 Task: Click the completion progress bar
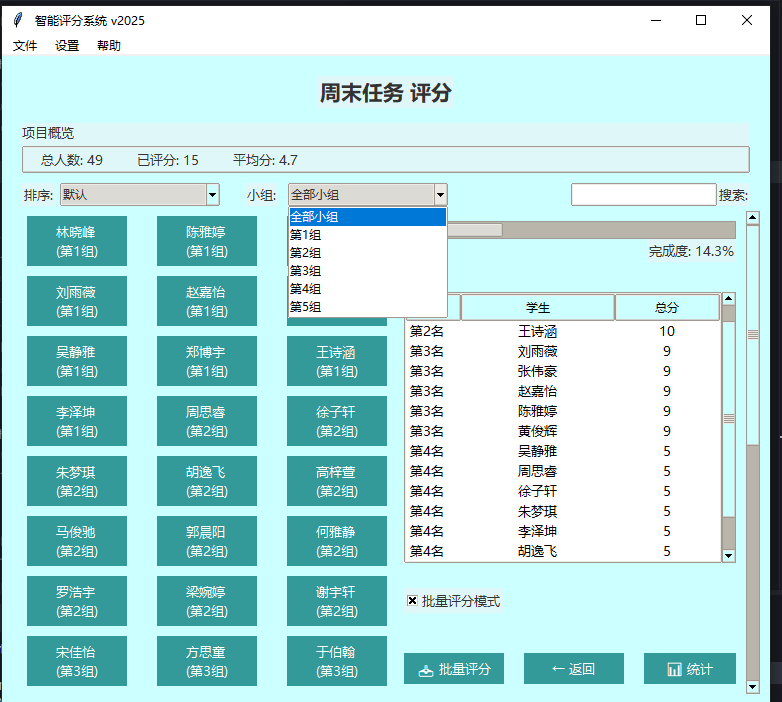click(x=591, y=230)
